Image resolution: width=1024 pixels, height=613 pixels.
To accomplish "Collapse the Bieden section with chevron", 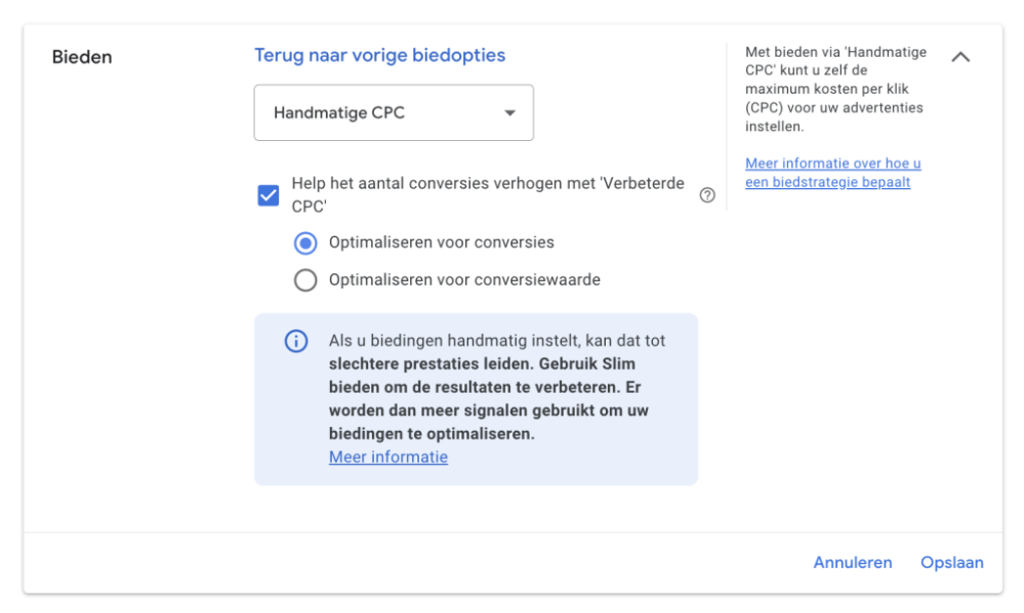I will pos(960,57).
